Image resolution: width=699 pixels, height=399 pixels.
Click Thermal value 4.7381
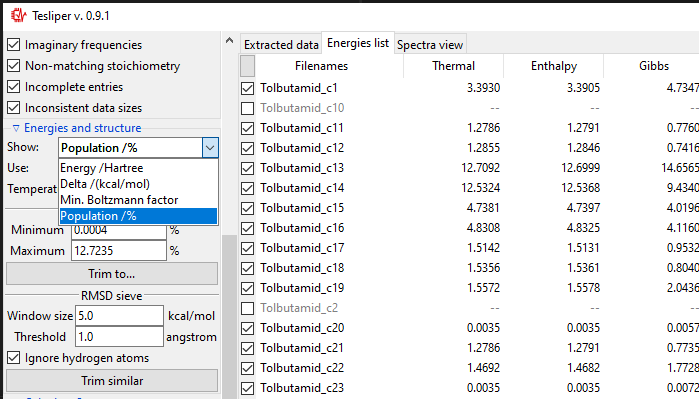pyautogui.click(x=483, y=208)
